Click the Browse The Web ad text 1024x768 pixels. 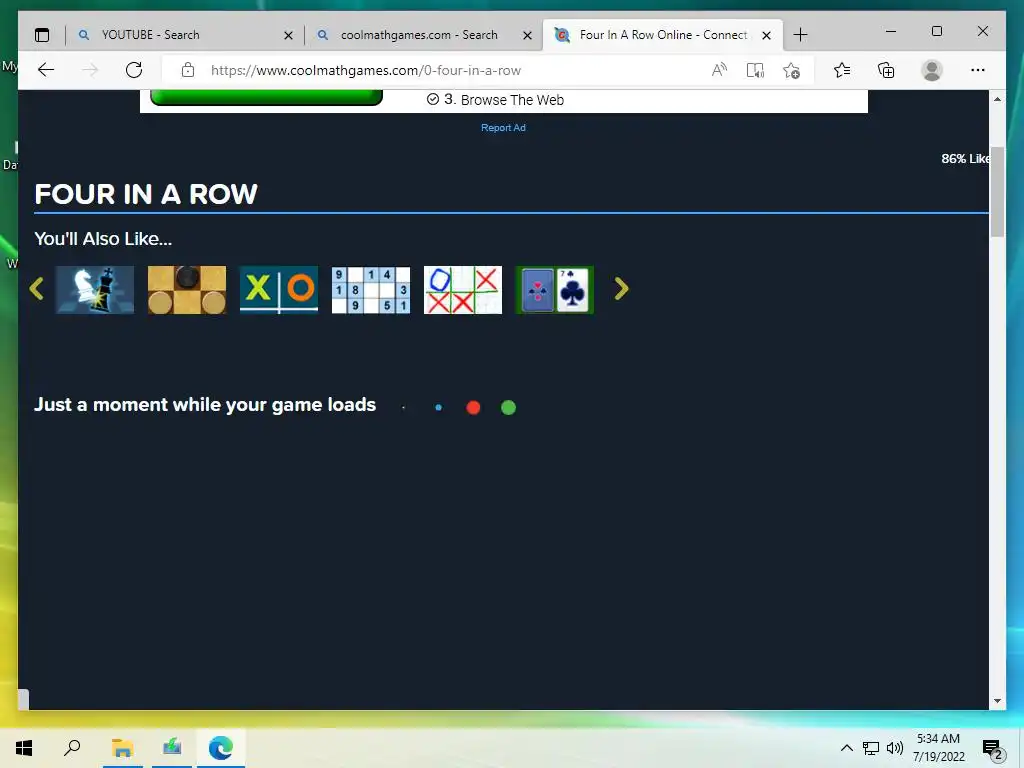click(513, 100)
